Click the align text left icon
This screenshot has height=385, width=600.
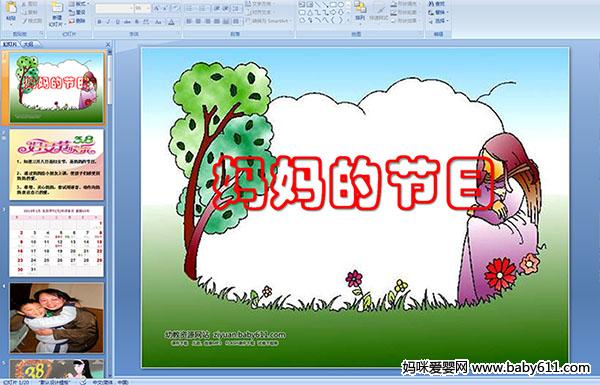tap(189, 21)
